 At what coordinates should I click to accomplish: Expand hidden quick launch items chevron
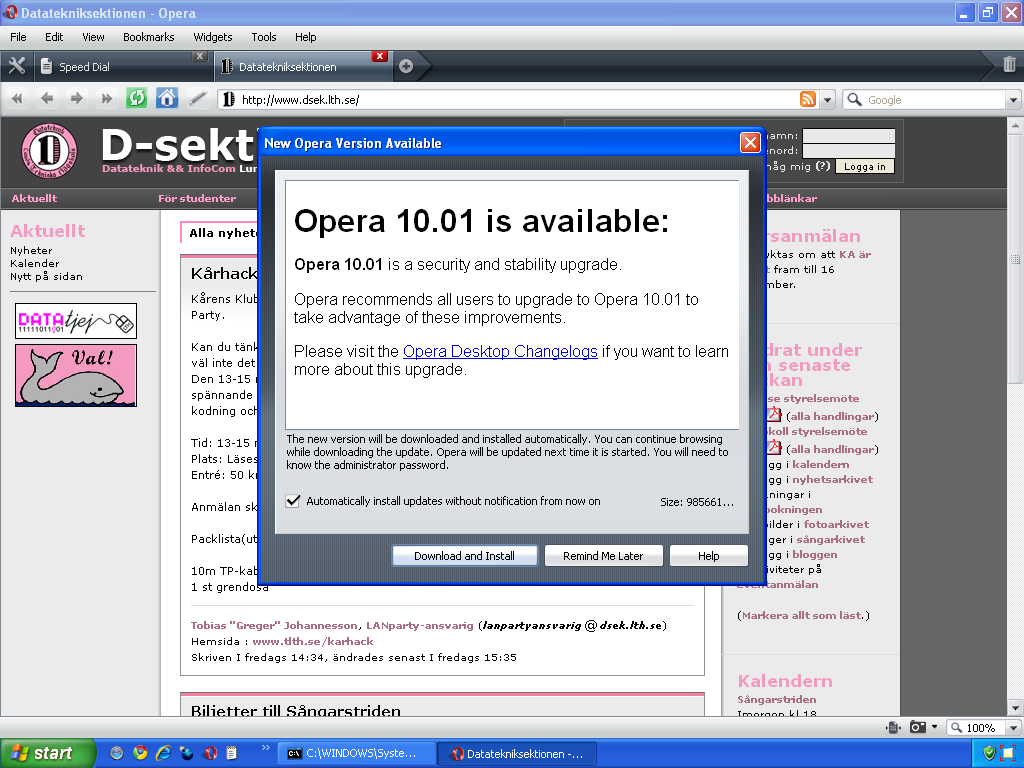(x=265, y=747)
